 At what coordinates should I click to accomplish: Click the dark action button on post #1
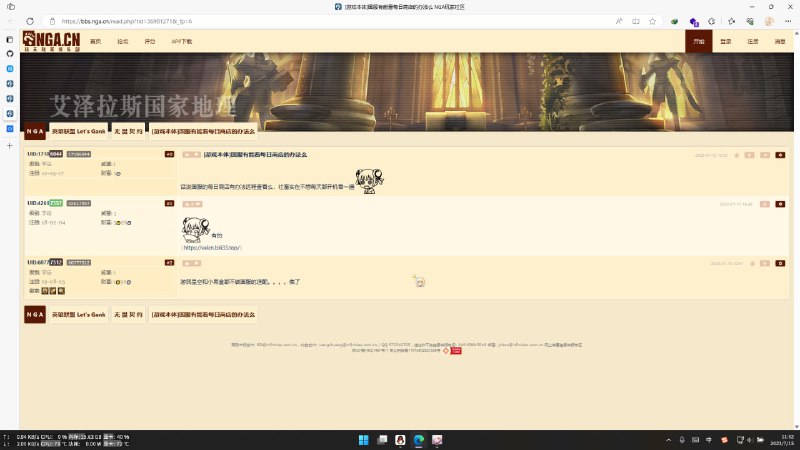pyautogui.click(x=780, y=204)
